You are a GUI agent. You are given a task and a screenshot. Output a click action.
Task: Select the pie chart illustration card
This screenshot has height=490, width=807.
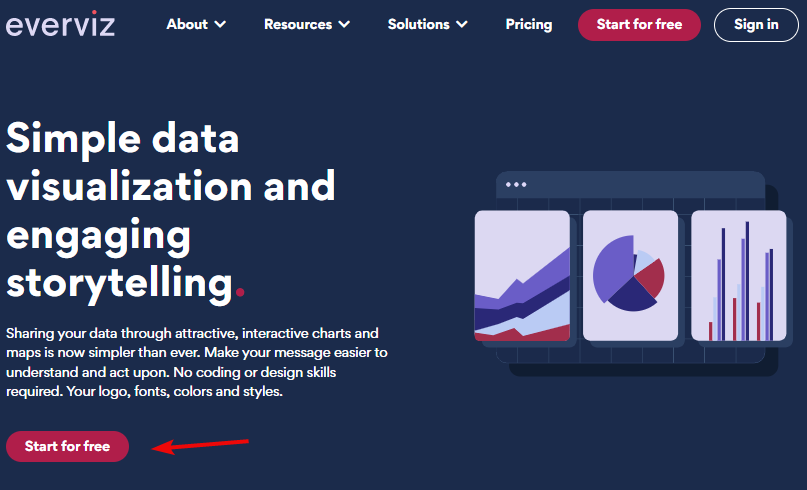pos(630,275)
